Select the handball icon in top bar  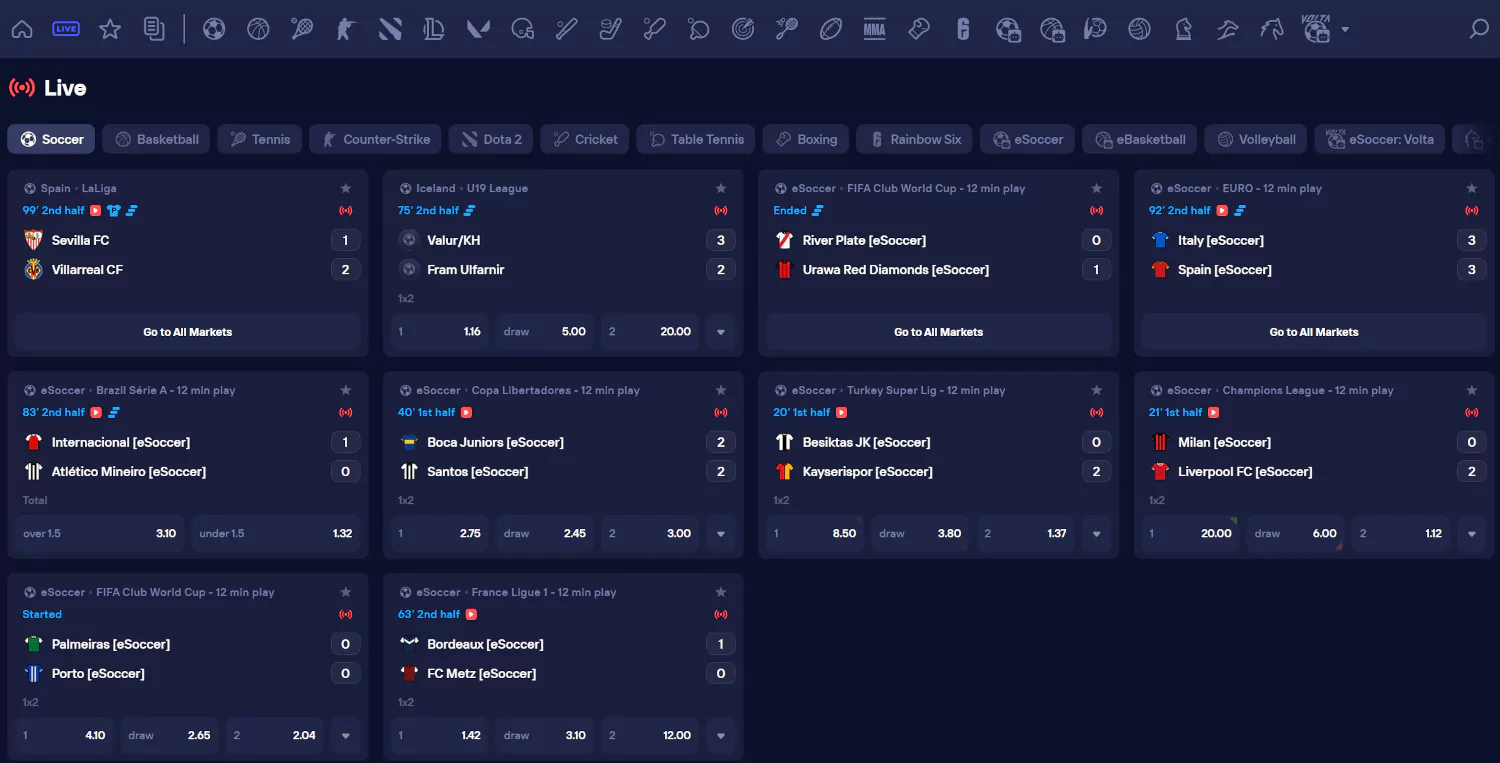coord(1095,29)
